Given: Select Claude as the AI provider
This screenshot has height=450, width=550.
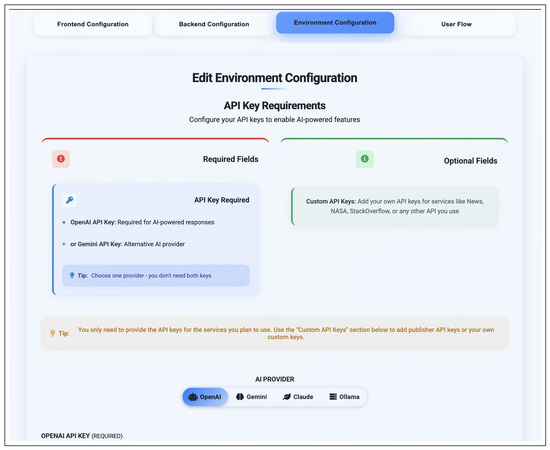Looking at the screenshot, I should point(298,397).
